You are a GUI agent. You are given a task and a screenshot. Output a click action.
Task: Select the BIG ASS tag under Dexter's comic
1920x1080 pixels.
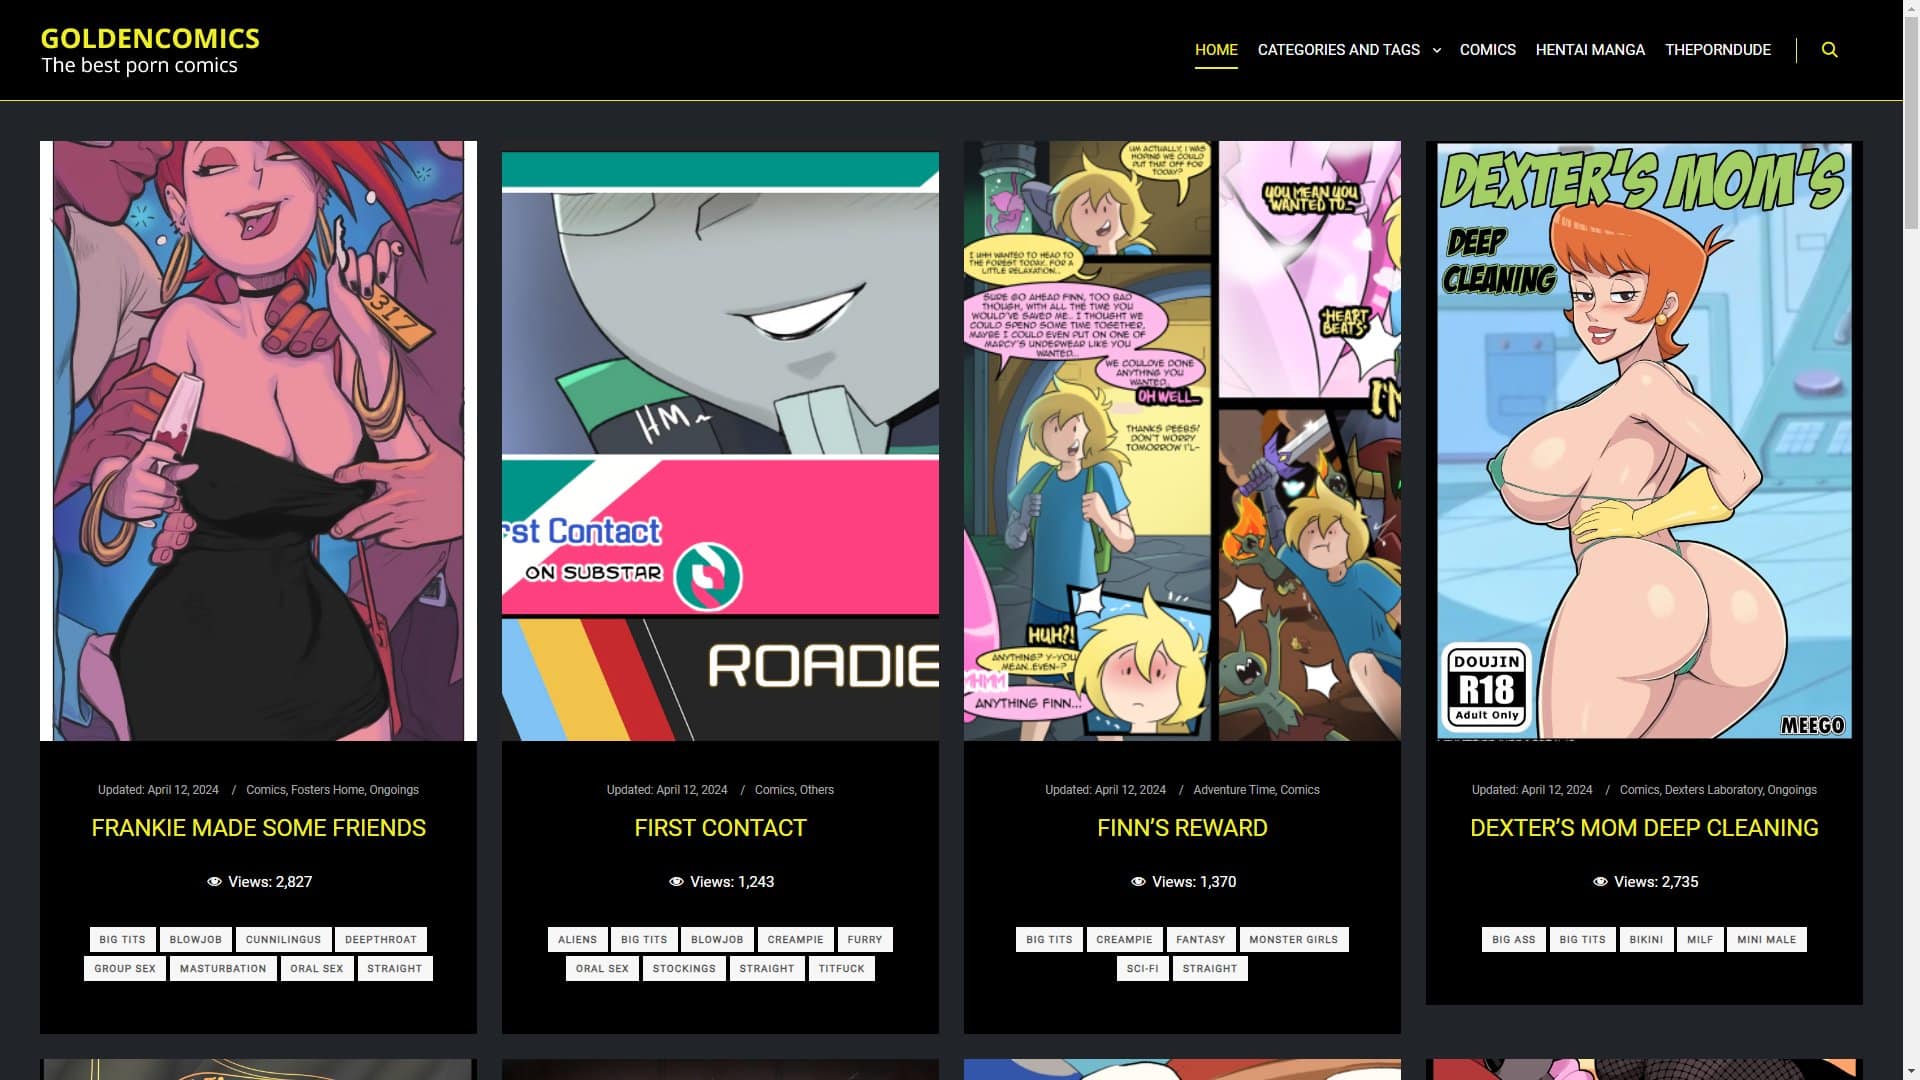1513,939
